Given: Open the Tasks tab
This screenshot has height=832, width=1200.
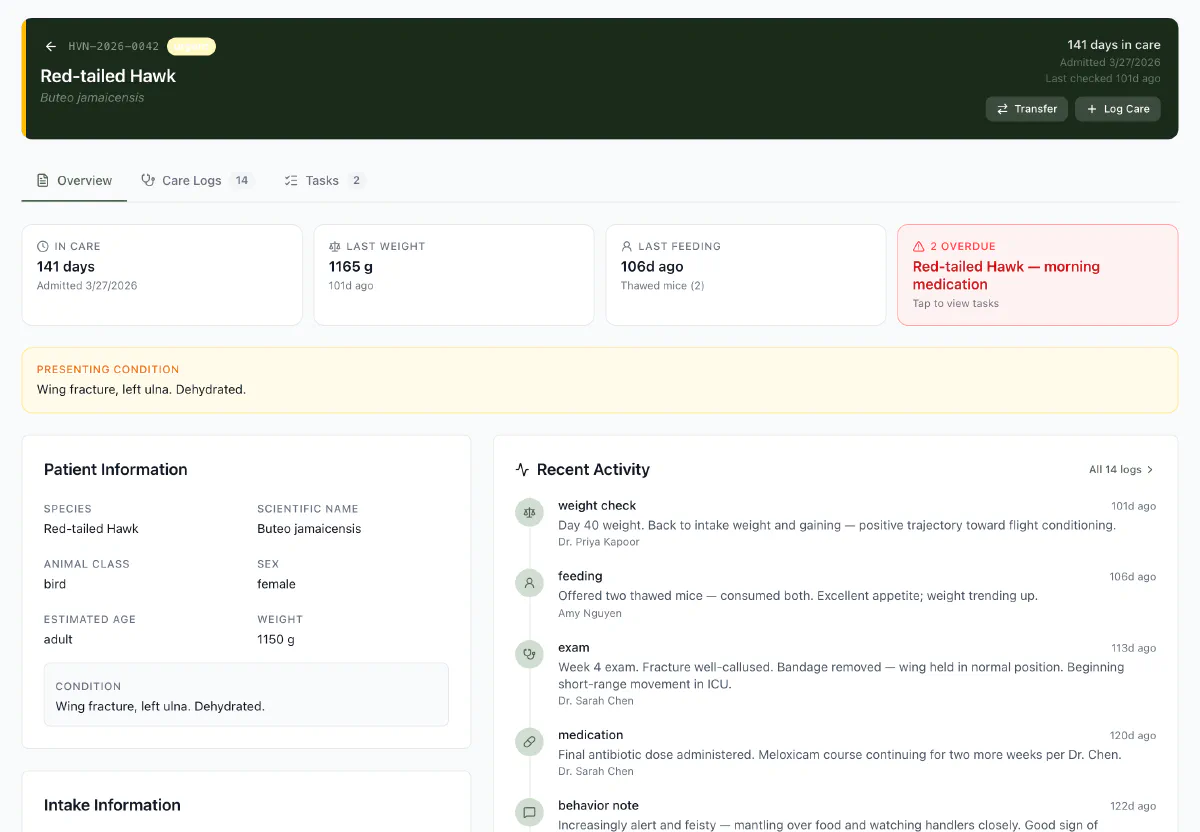Looking at the screenshot, I should click(x=324, y=181).
